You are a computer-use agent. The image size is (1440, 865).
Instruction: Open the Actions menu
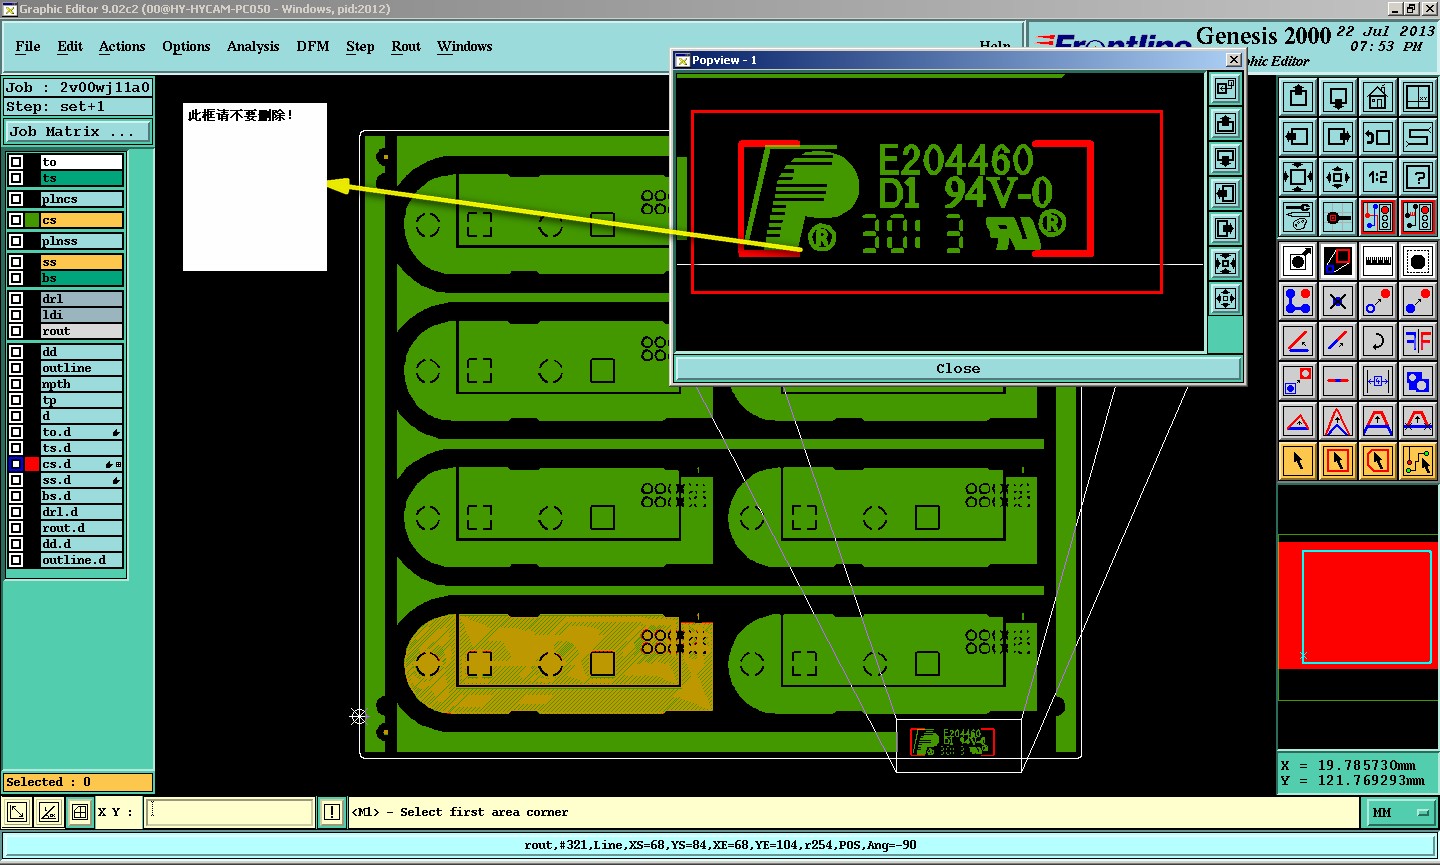pyautogui.click(x=122, y=47)
